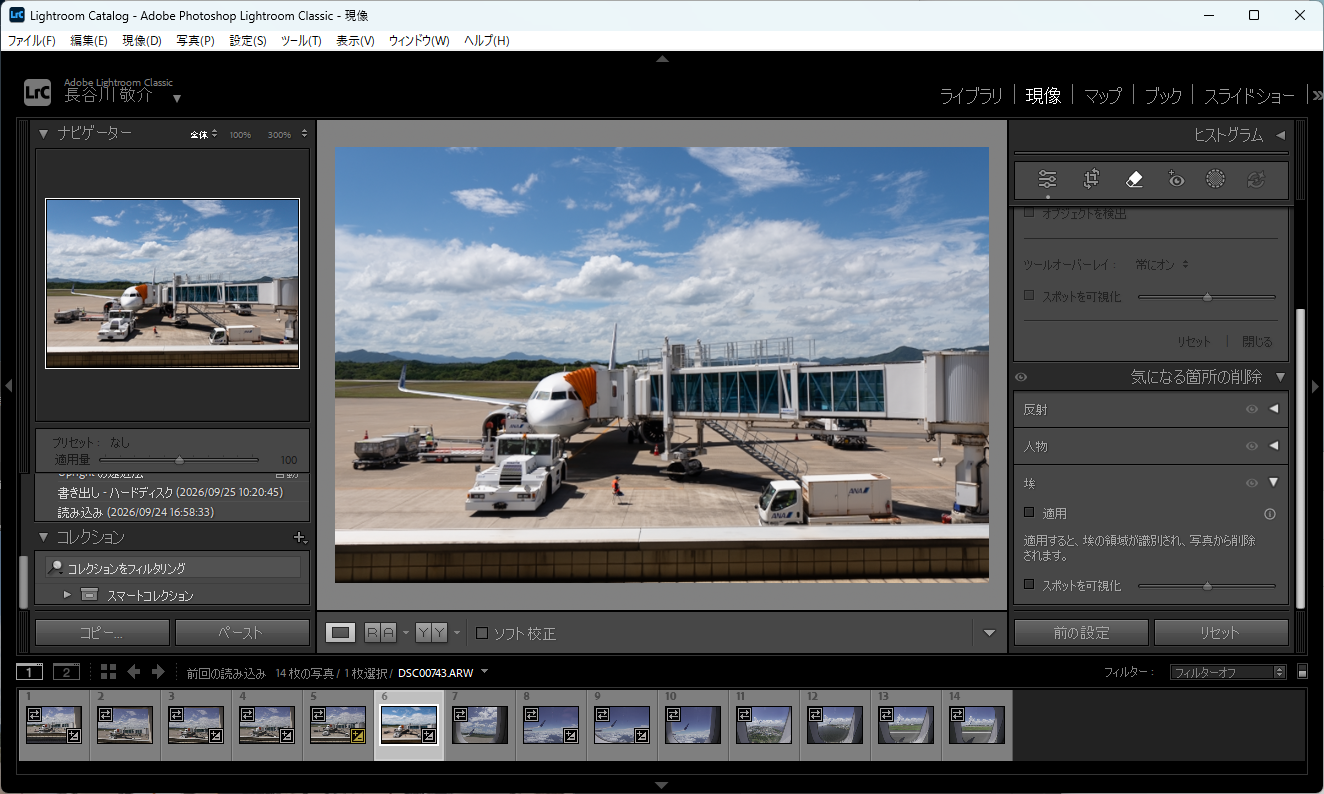Image resolution: width=1324 pixels, height=794 pixels.
Task: Select filmstrip thumbnail number 10
Action: point(692,725)
